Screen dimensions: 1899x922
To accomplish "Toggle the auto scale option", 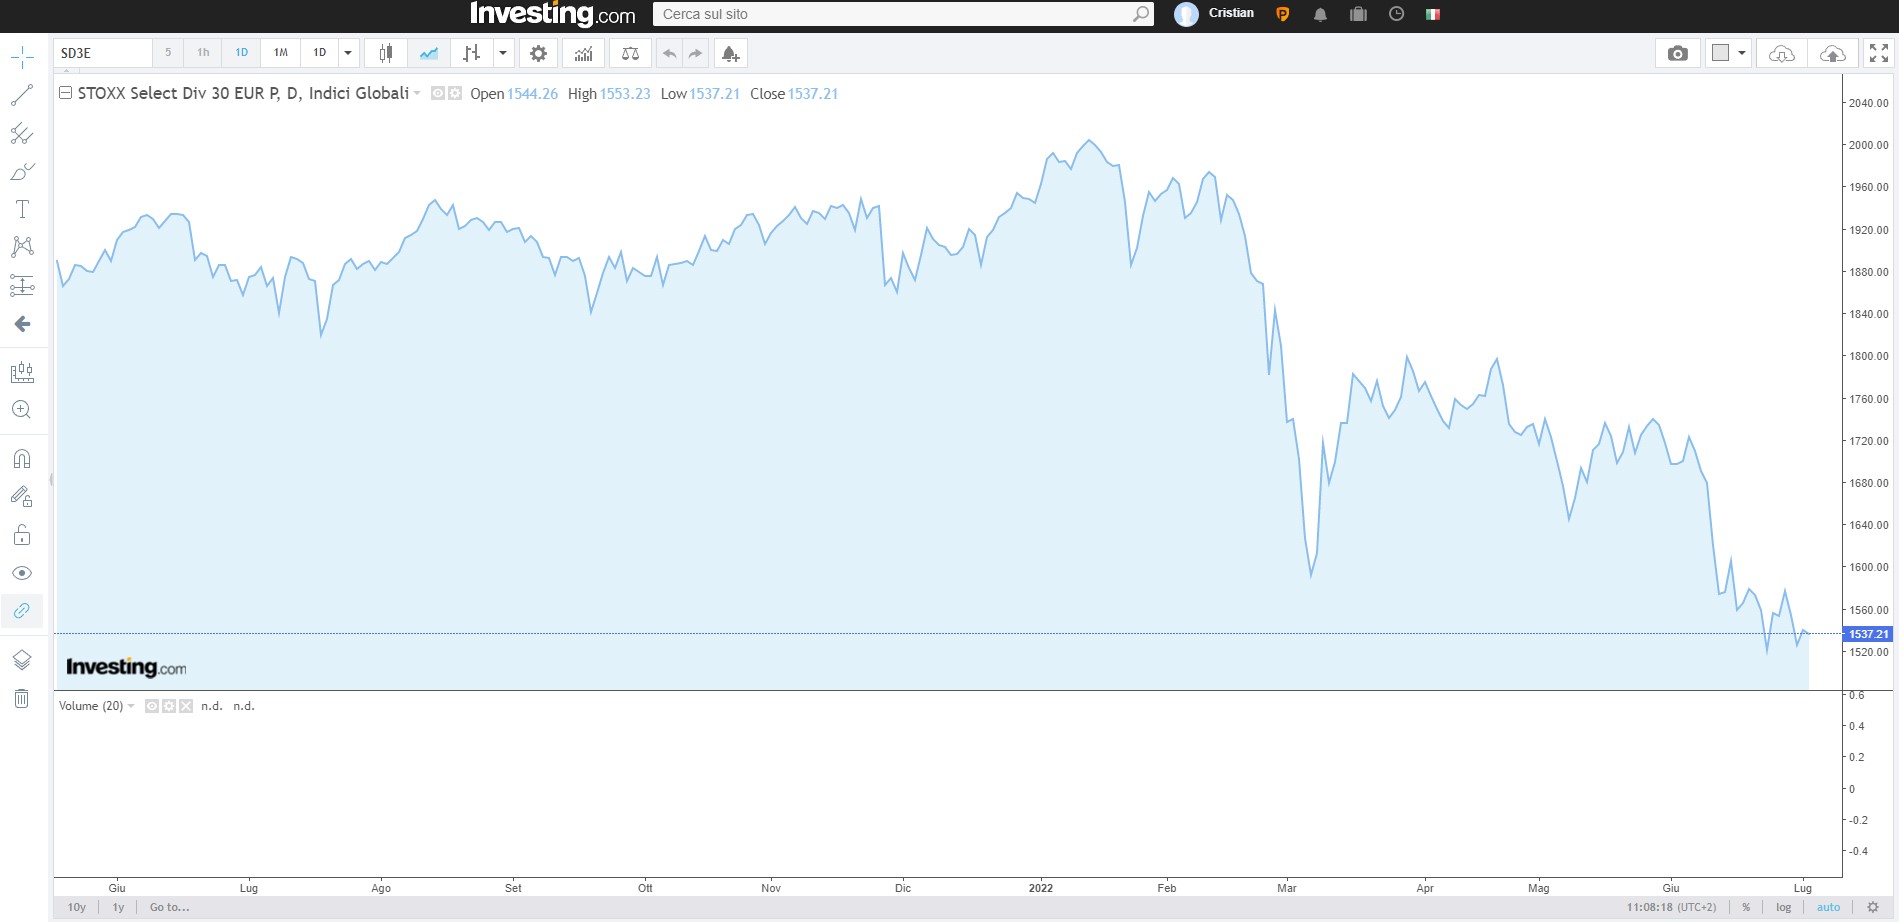I will point(1828,907).
